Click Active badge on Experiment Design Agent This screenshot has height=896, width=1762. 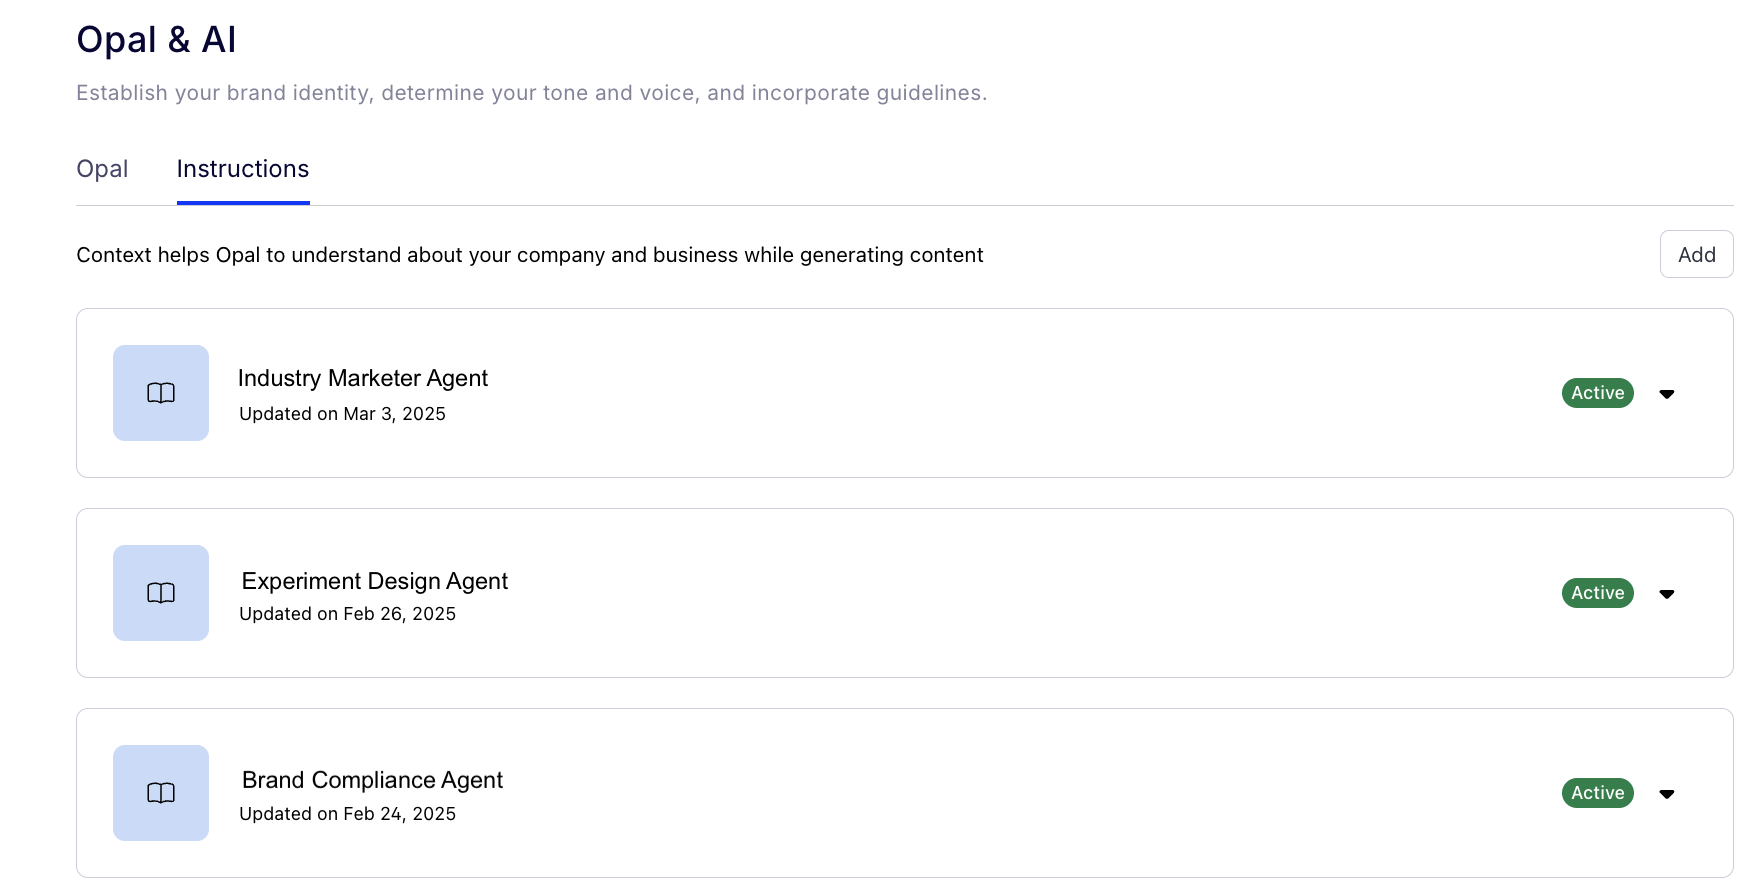point(1597,593)
